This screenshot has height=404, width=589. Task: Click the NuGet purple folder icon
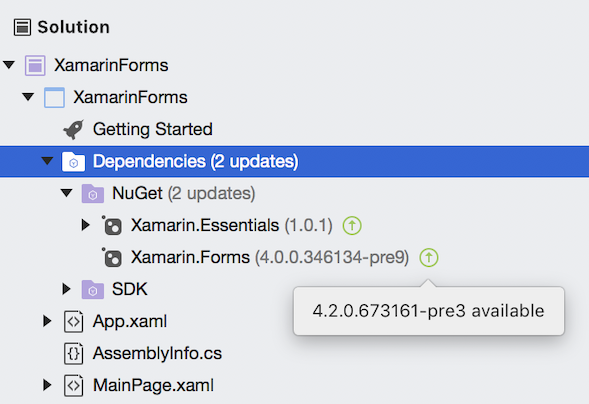(x=93, y=194)
